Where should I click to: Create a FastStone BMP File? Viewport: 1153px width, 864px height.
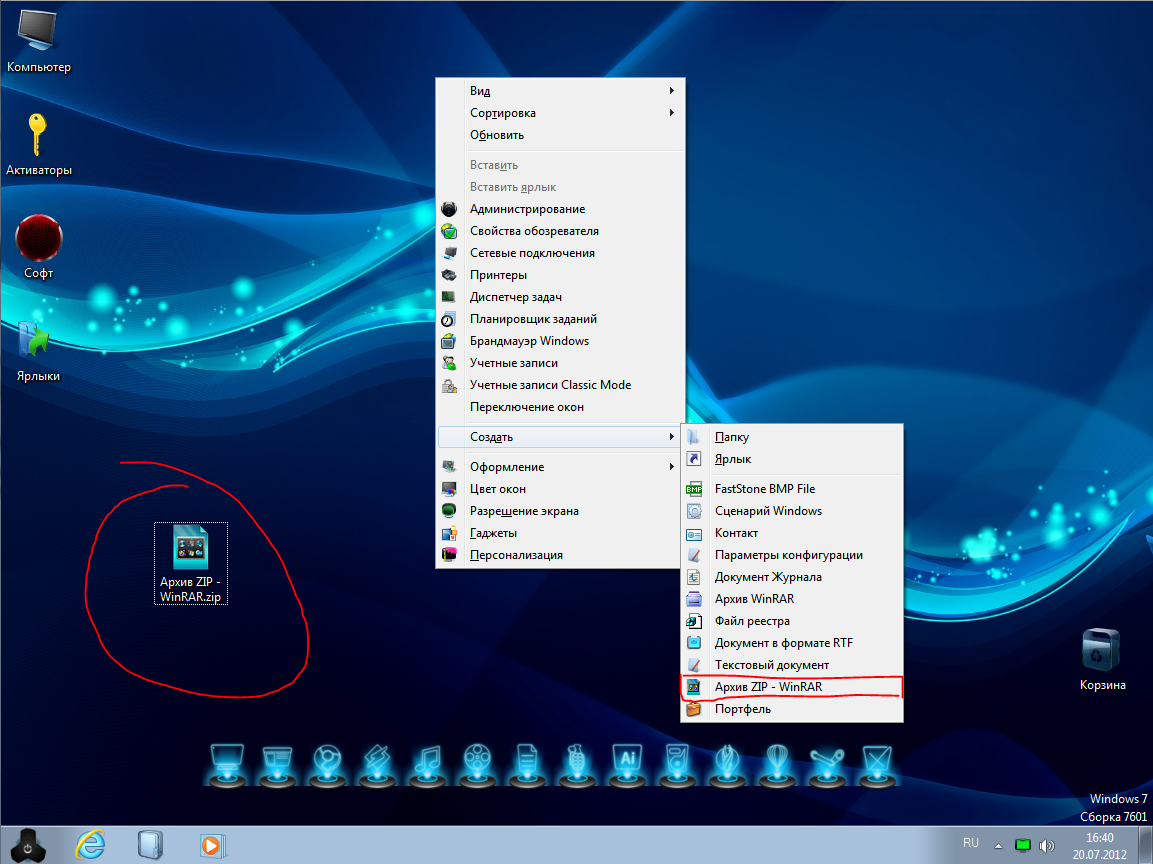(x=792, y=489)
